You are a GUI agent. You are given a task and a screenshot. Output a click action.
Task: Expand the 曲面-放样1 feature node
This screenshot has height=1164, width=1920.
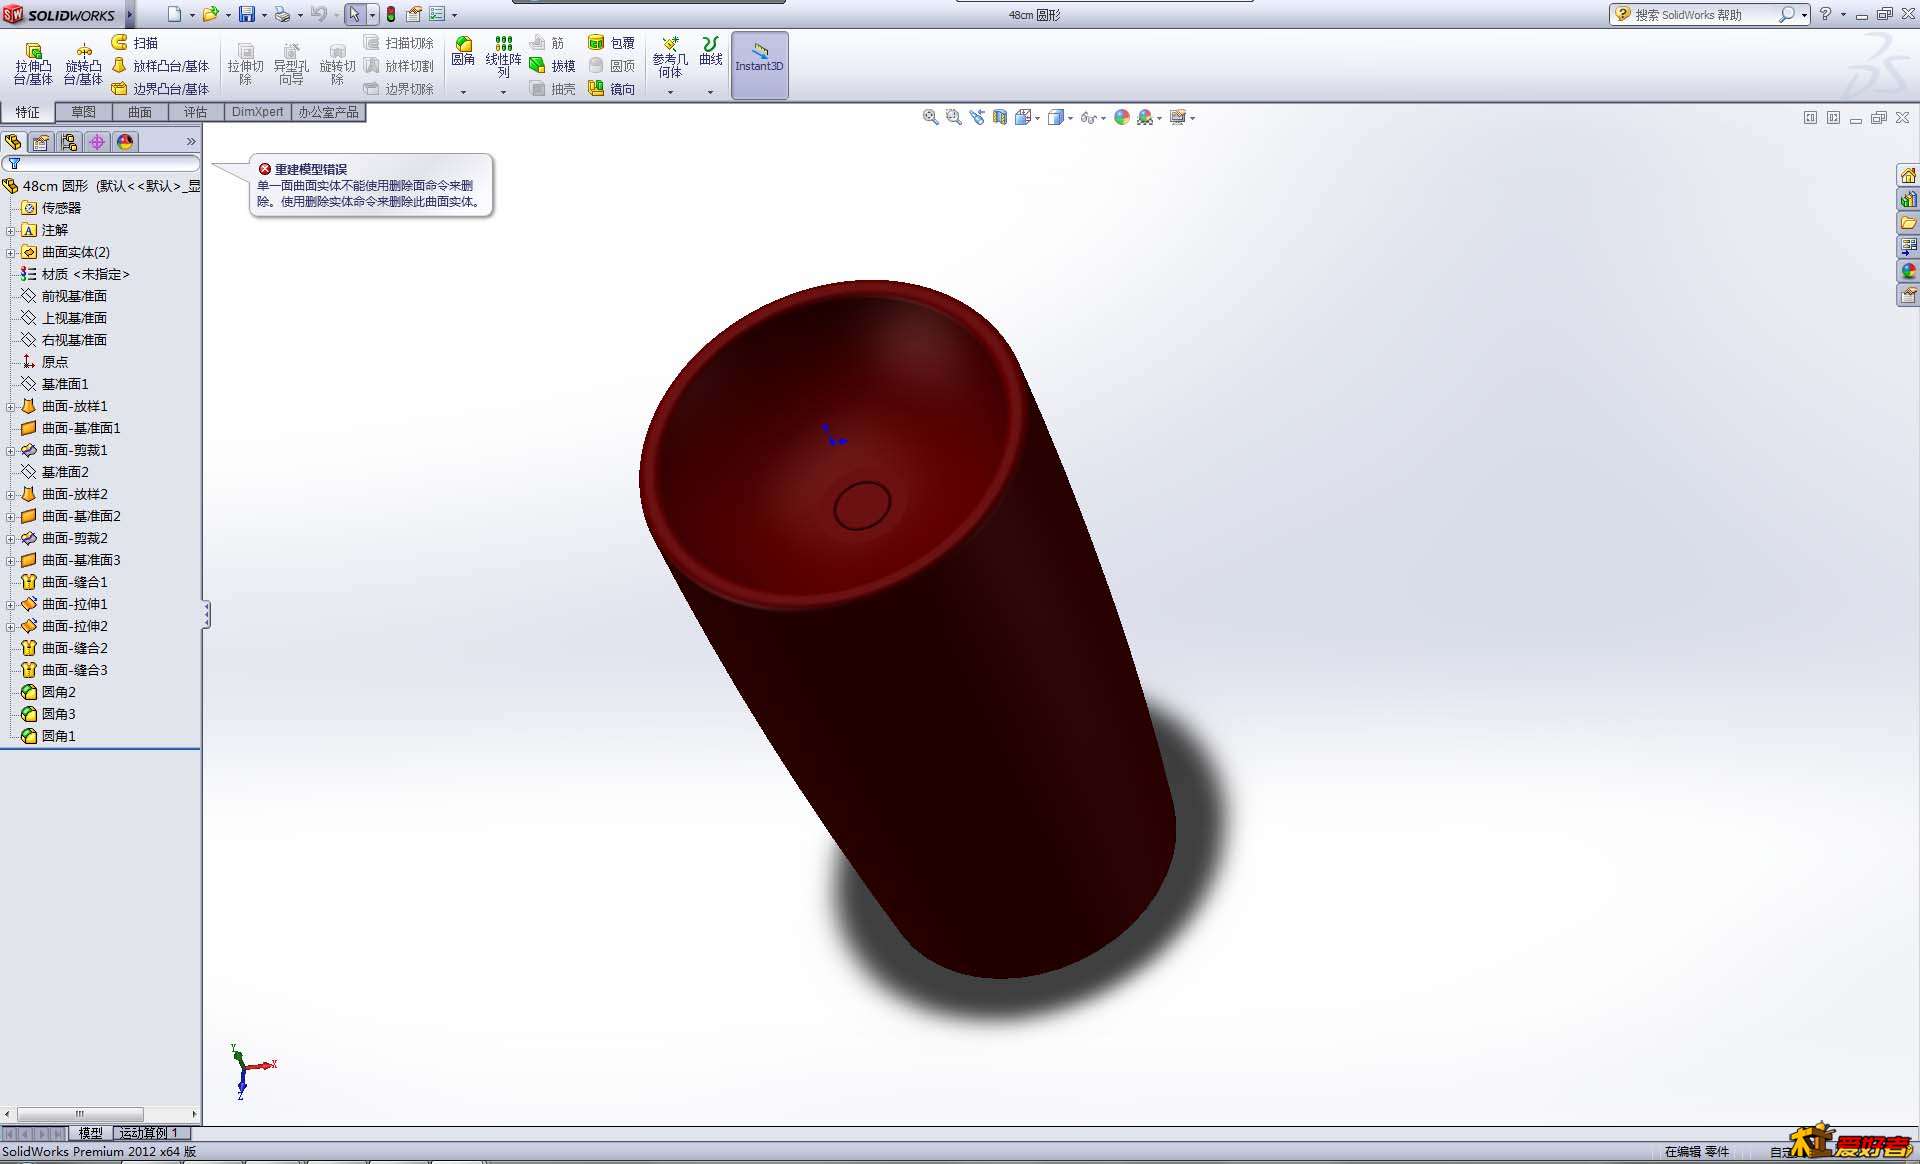(x=11, y=406)
